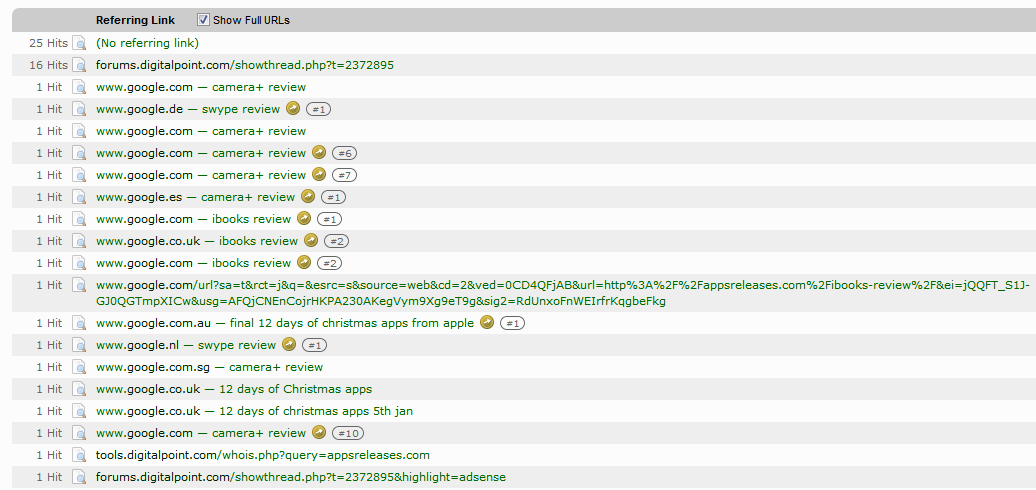Open details icon for camera+ review #7 row
The image size is (1036, 490).
[x=79, y=175]
